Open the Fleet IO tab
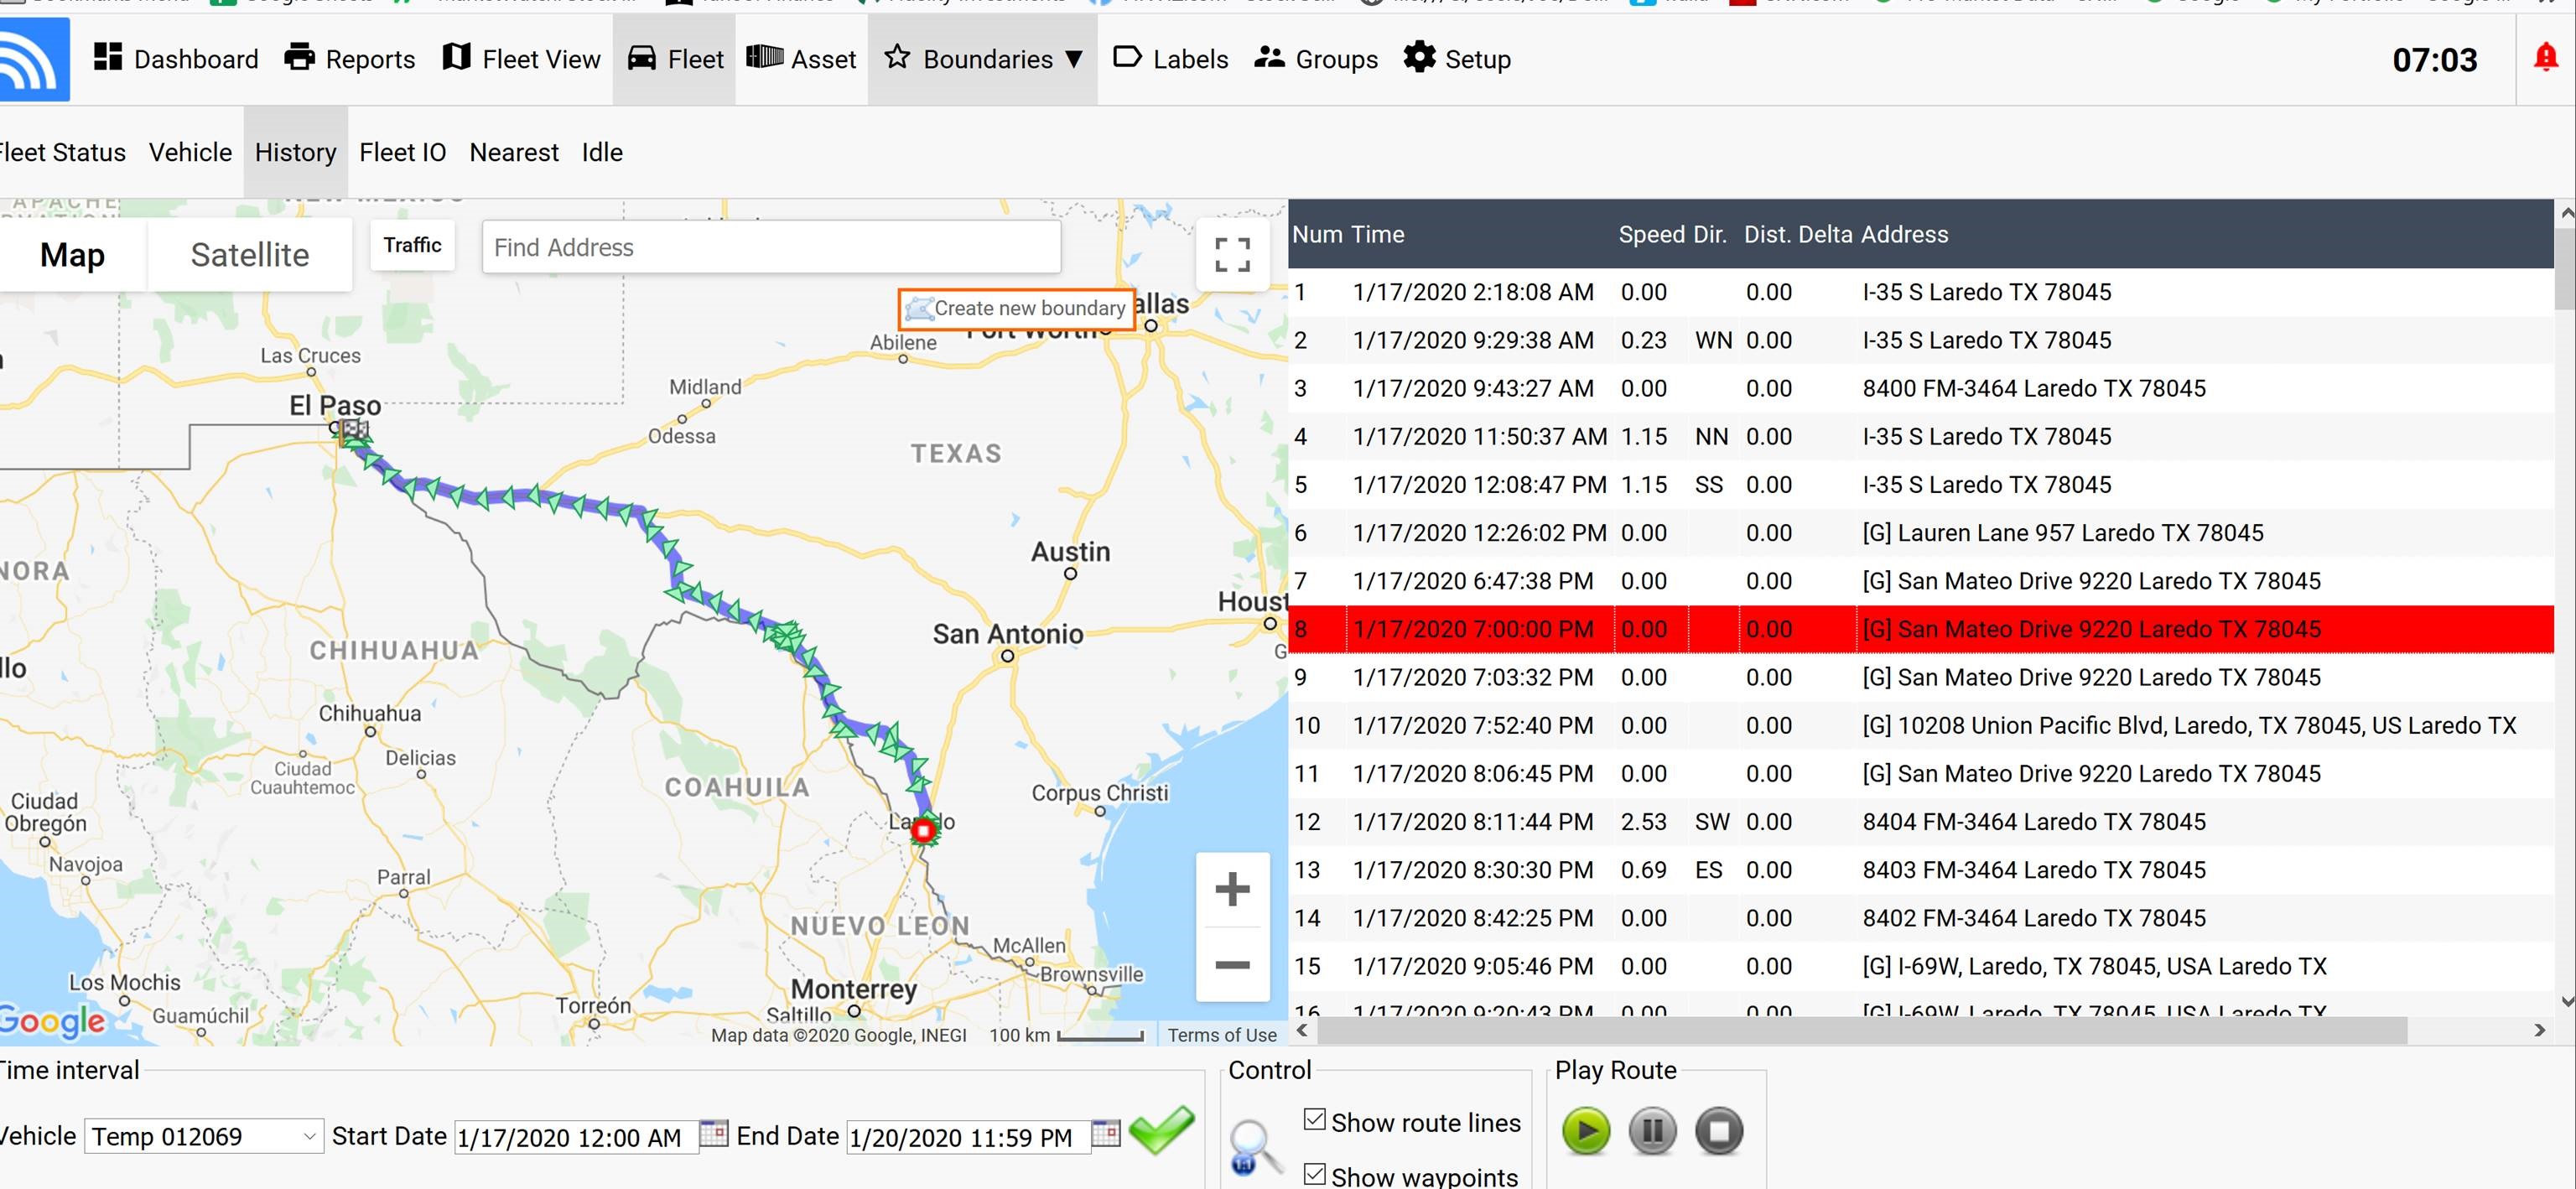 point(402,152)
